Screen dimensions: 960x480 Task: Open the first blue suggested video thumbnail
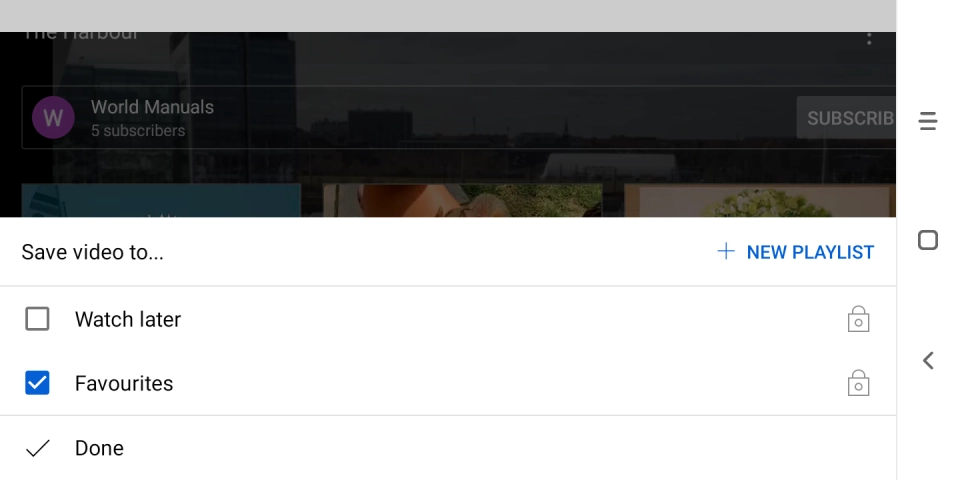coord(161,200)
